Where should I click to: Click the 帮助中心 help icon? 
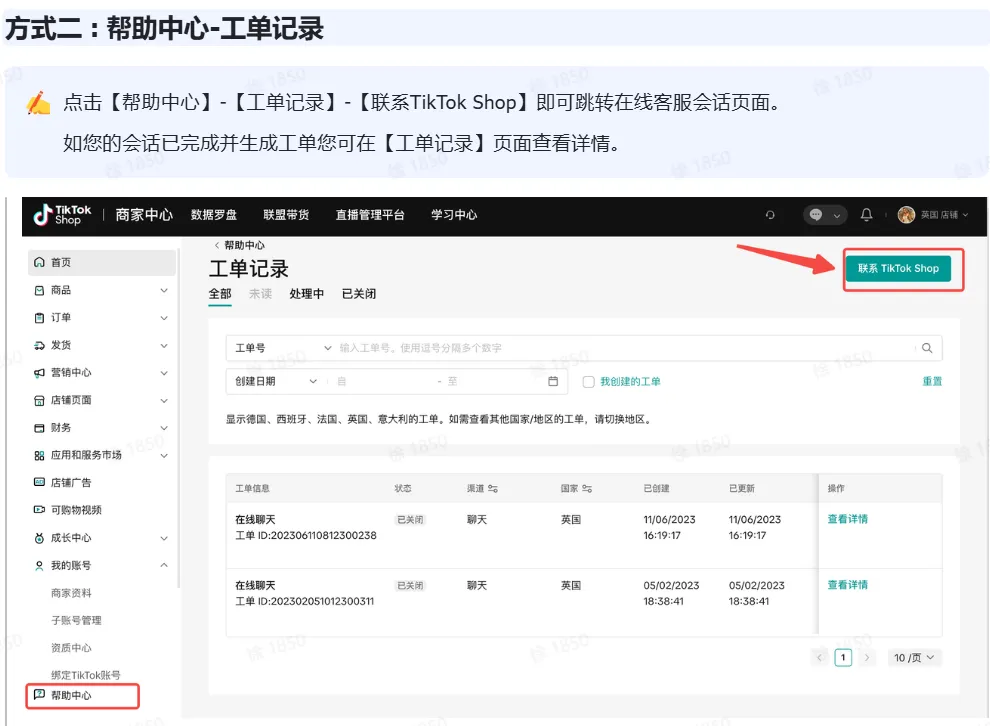(x=39, y=694)
